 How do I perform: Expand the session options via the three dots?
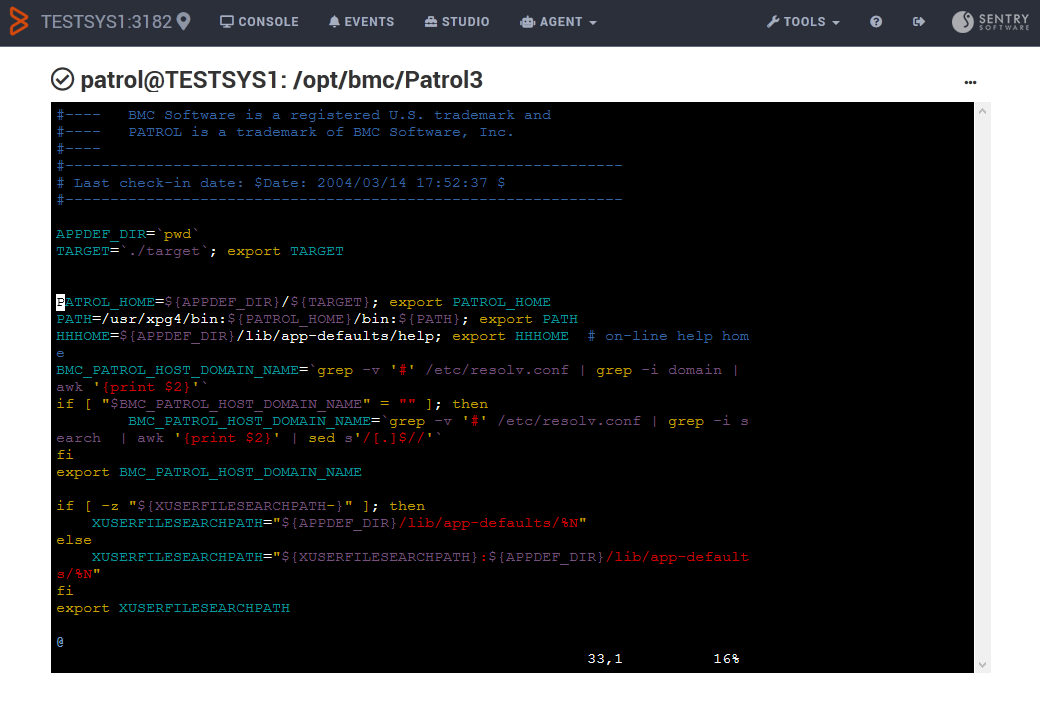click(x=970, y=82)
